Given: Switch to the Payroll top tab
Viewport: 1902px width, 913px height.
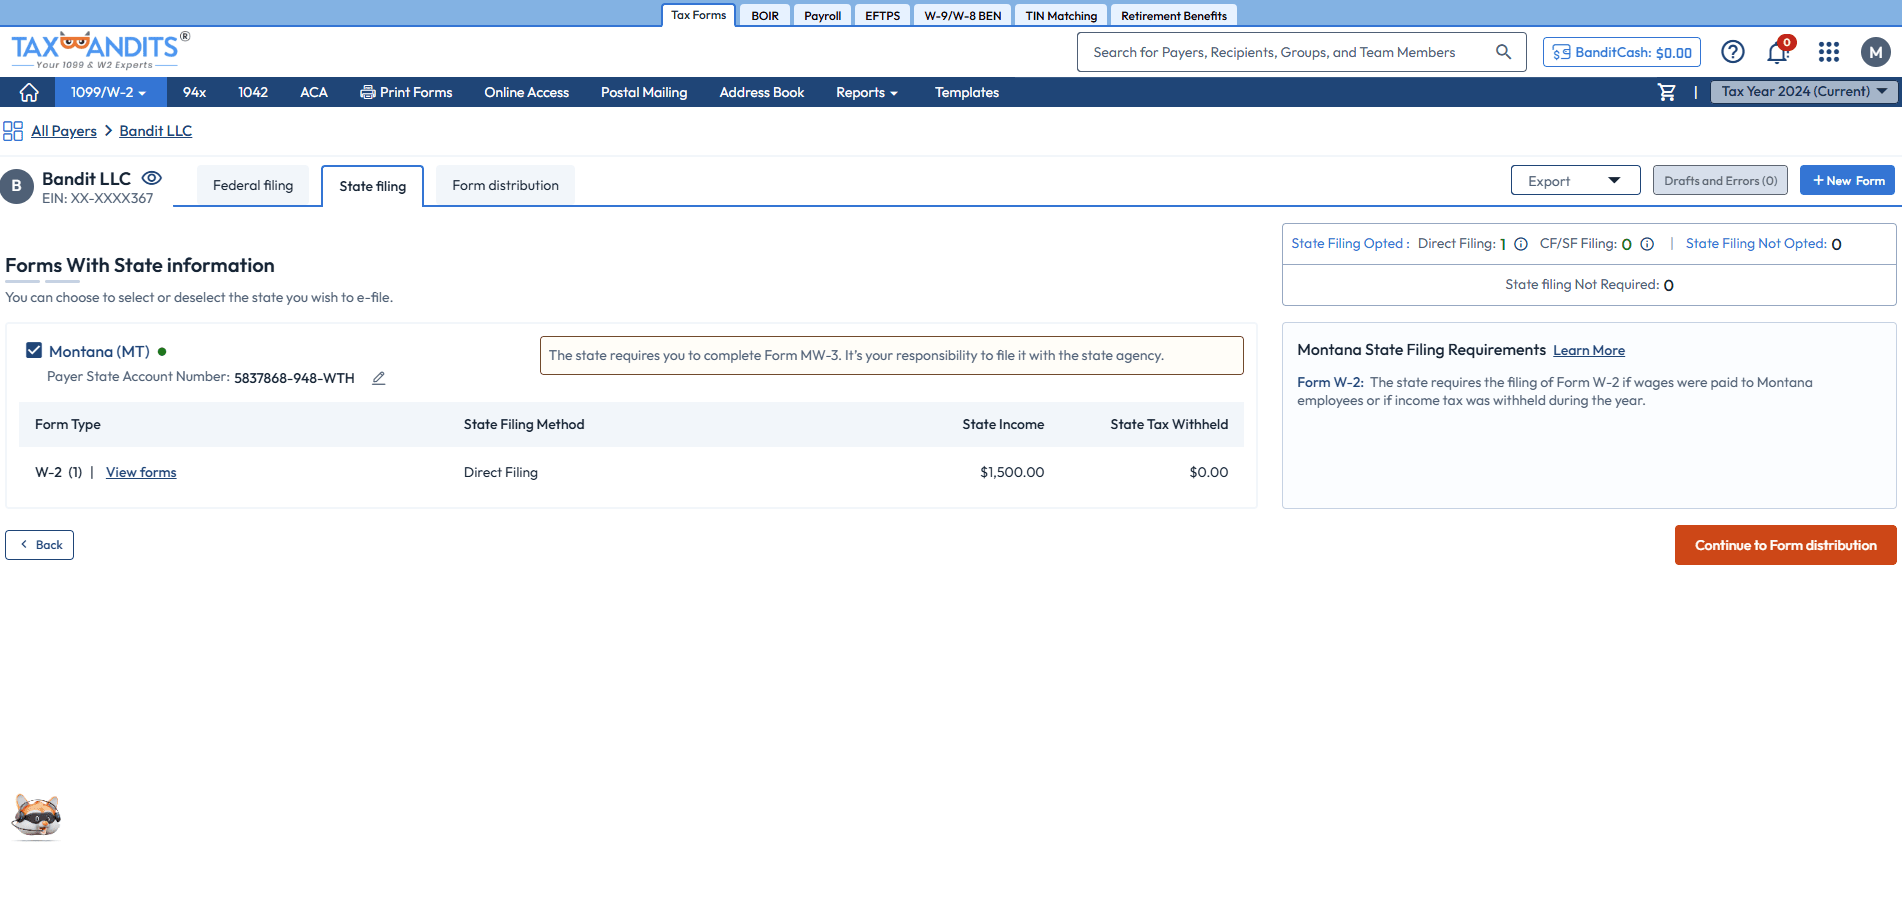Looking at the screenshot, I should click(822, 15).
